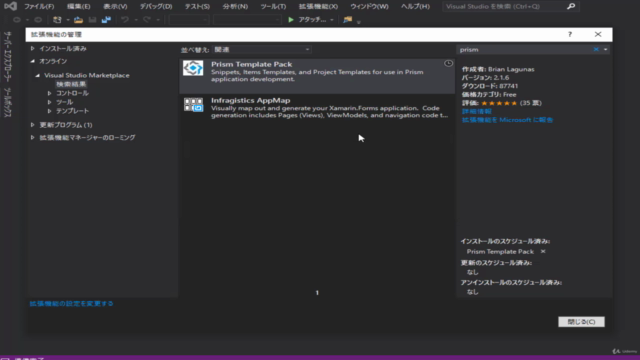The height and width of the screenshot is (360, 640).
Task: Select the Prism Template Pack title
Action: [251, 64]
